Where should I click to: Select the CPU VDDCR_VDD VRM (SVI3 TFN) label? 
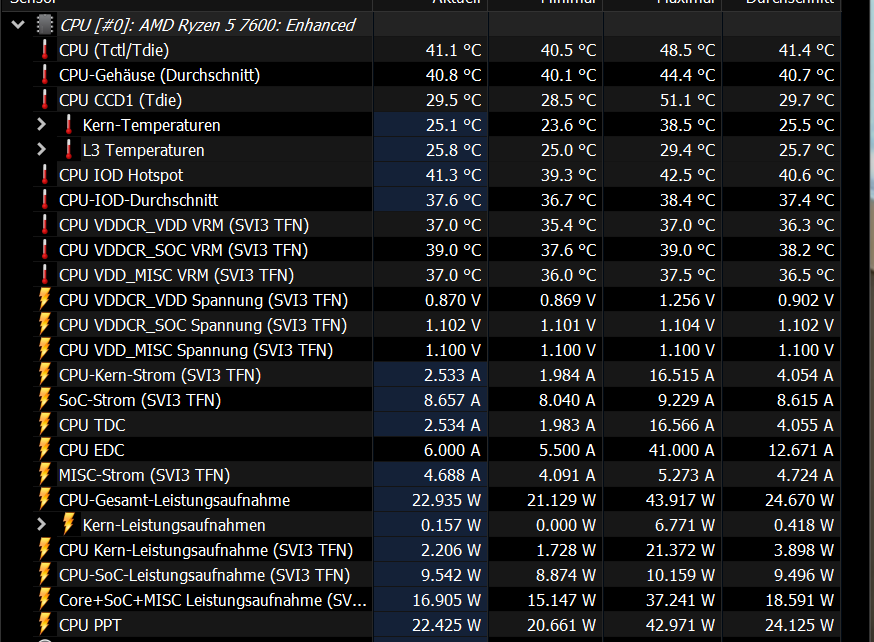pyautogui.click(x=184, y=225)
